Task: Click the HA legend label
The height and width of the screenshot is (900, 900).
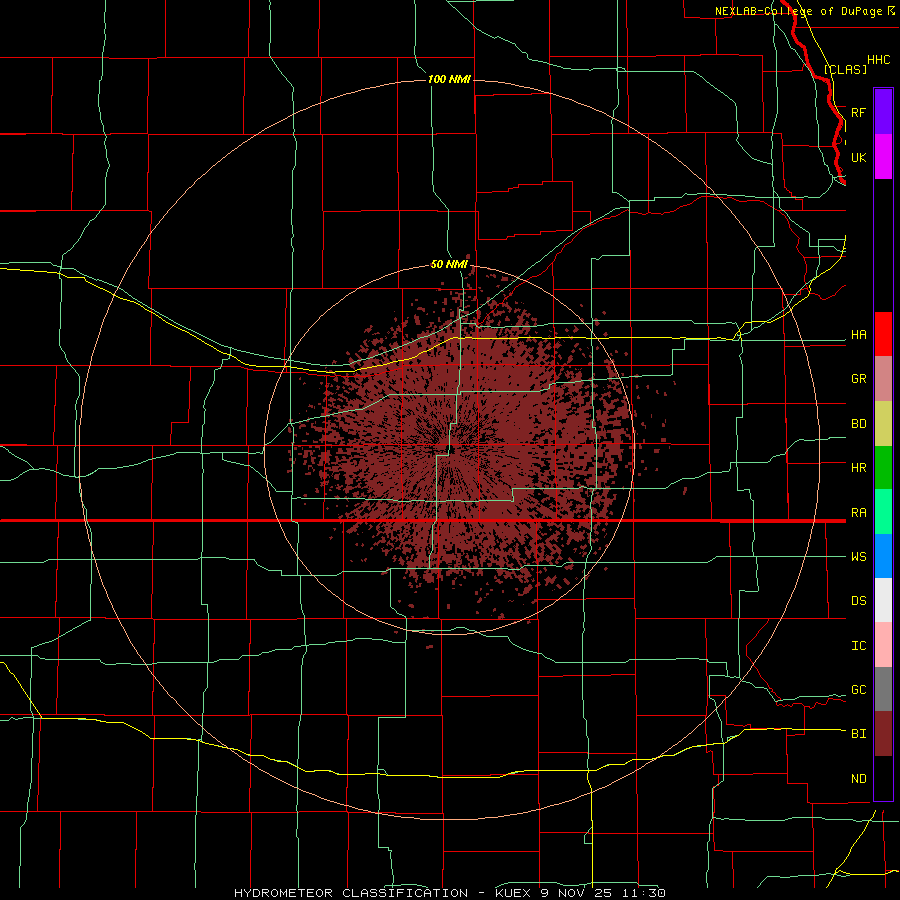Action: pos(858,335)
